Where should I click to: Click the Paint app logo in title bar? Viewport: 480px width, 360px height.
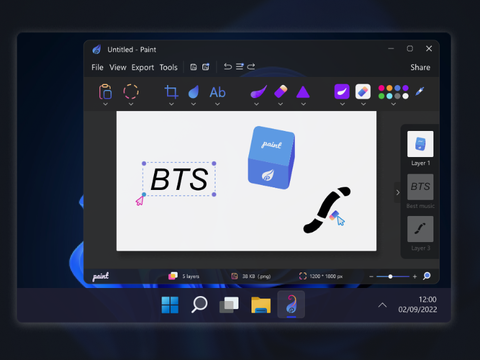(97, 49)
